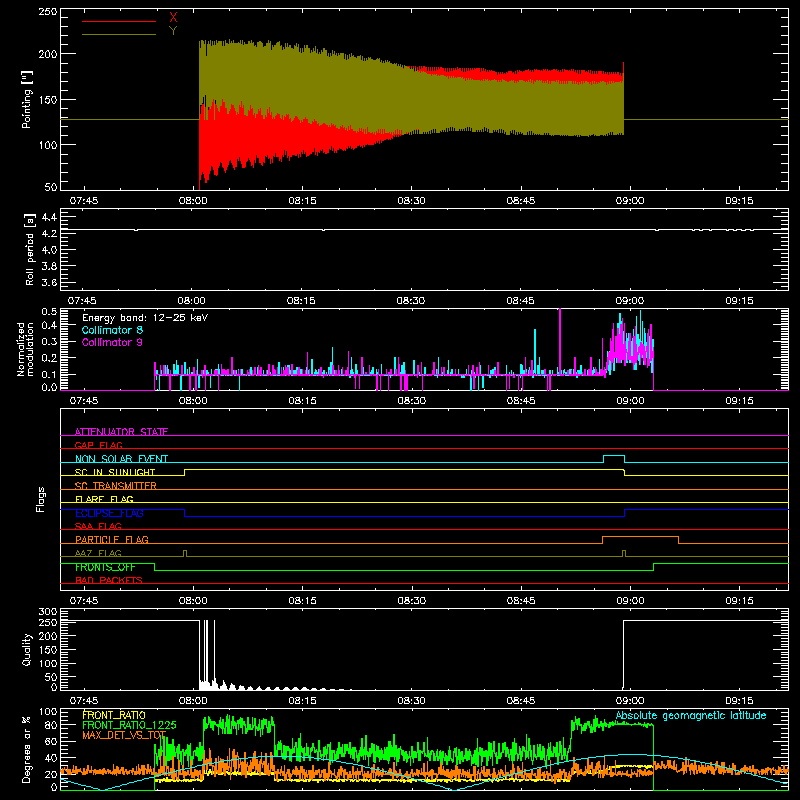This screenshot has width=800, height=800.
Task: Click the SC_TRANSMITTER flag label
Action: (x=116, y=486)
